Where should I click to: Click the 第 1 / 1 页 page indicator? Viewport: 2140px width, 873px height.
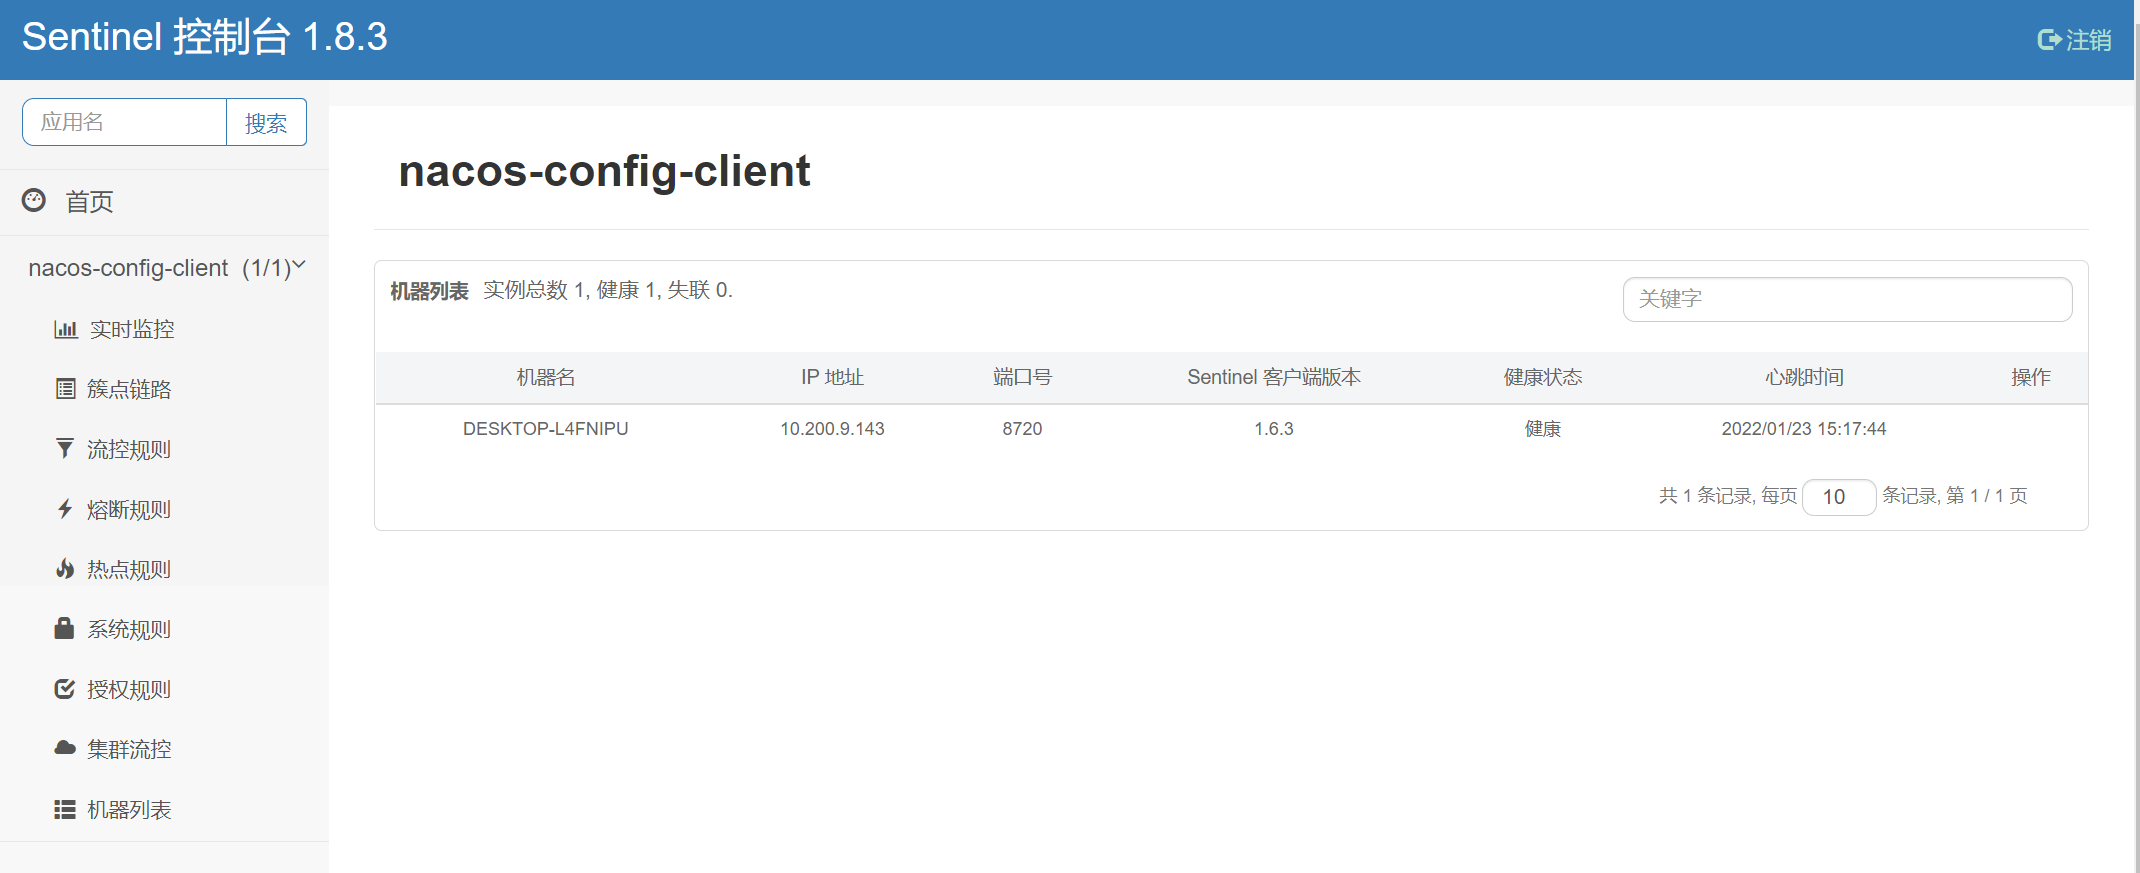click(x=1987, y=496)
